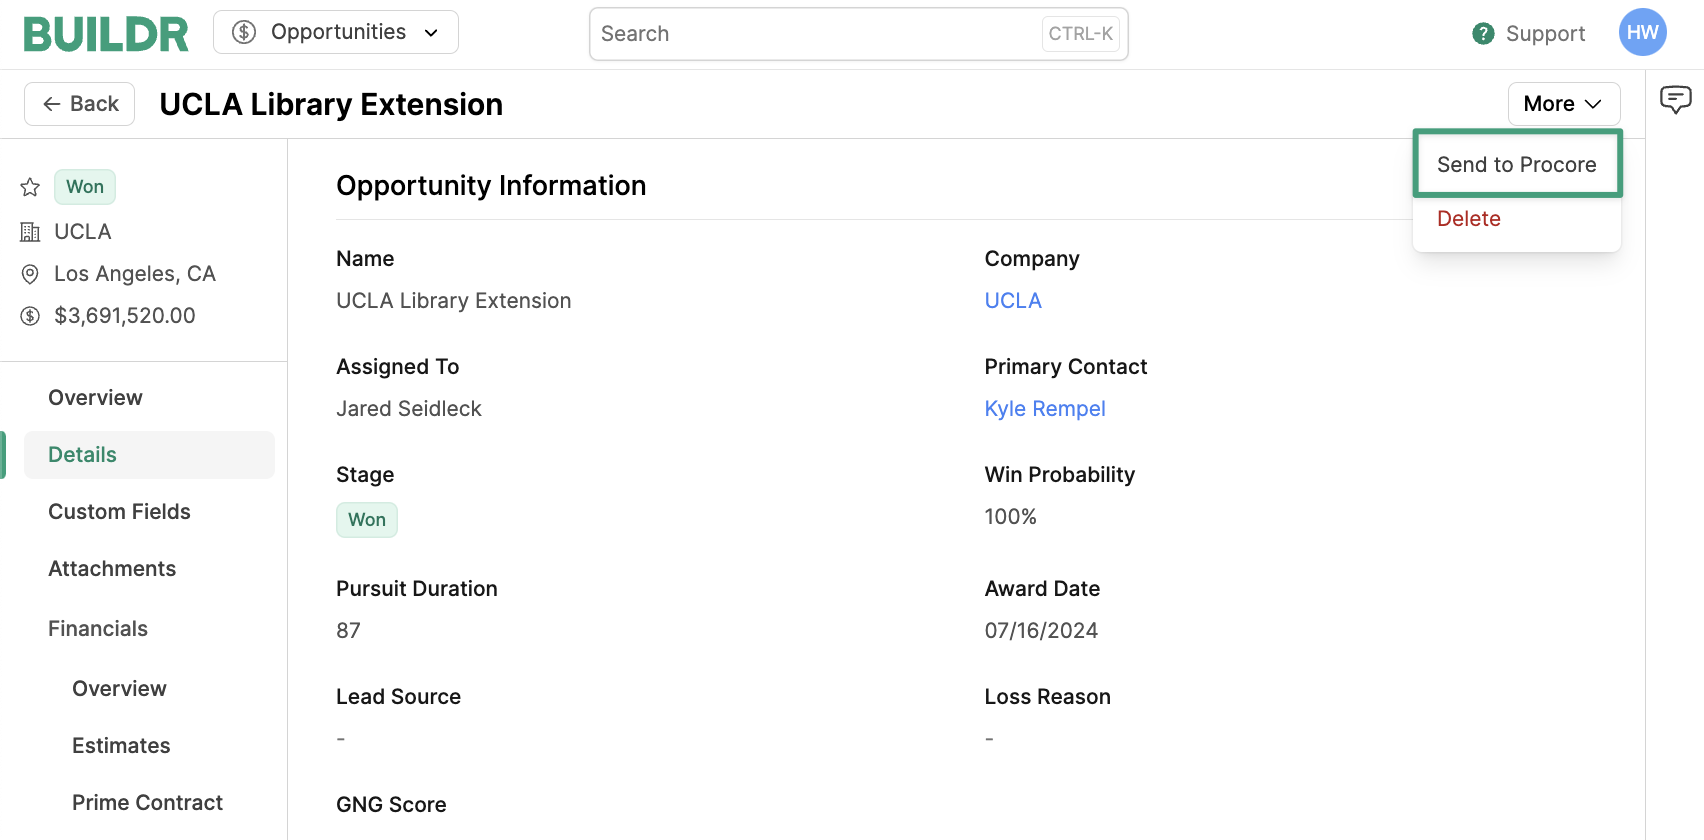Viewport: 1704px width, 840px height.
Task: Click the 'Loss Reason' label
Action: pos(1047,697)
